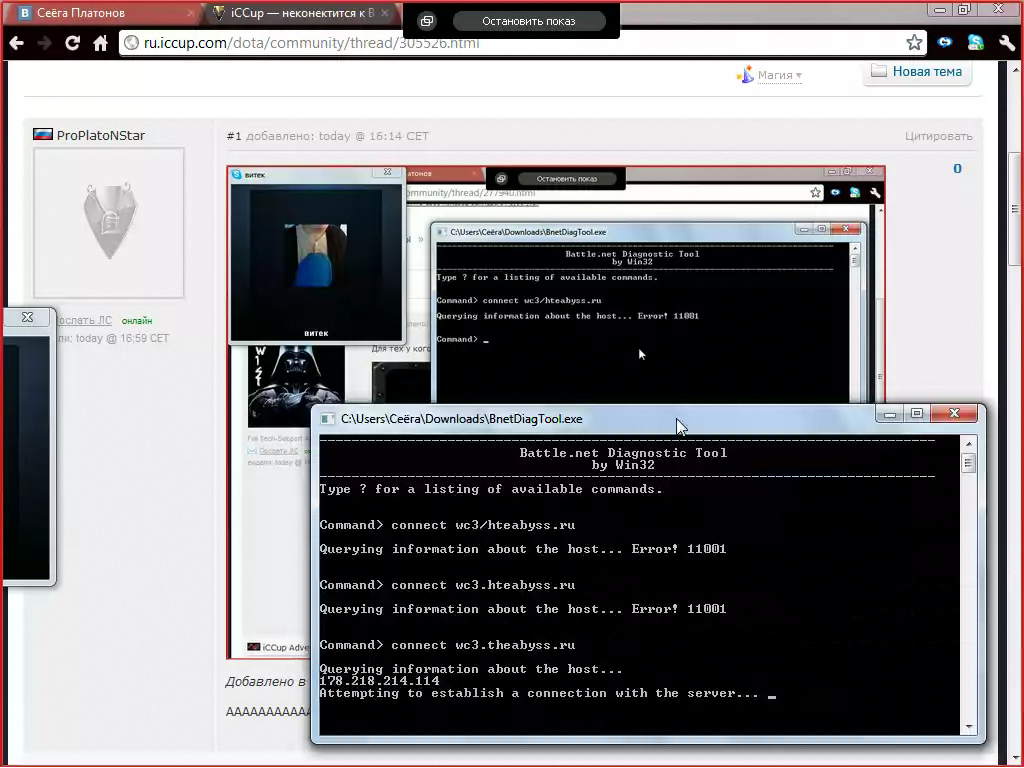The height and width of the screenshot is (768, 1024).
Task: Click the post rating value 0
Action: pyautogui.click(x=957, y=168)
